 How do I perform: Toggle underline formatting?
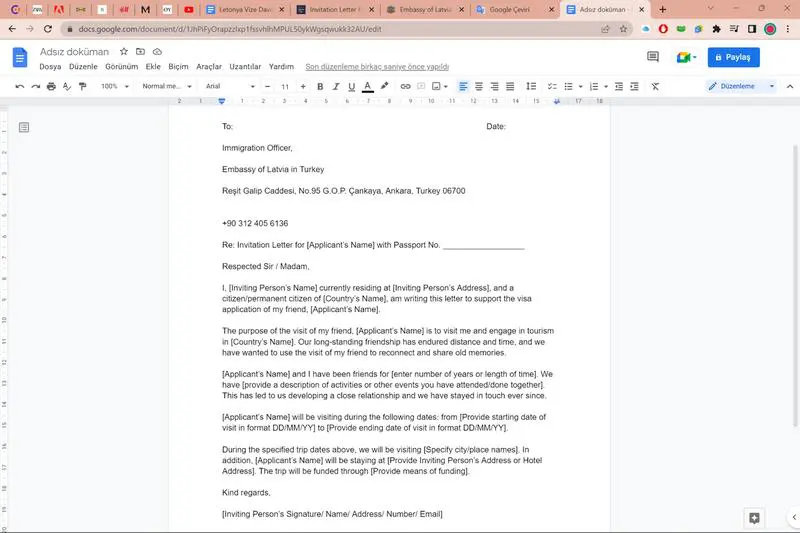pos(352,87)
